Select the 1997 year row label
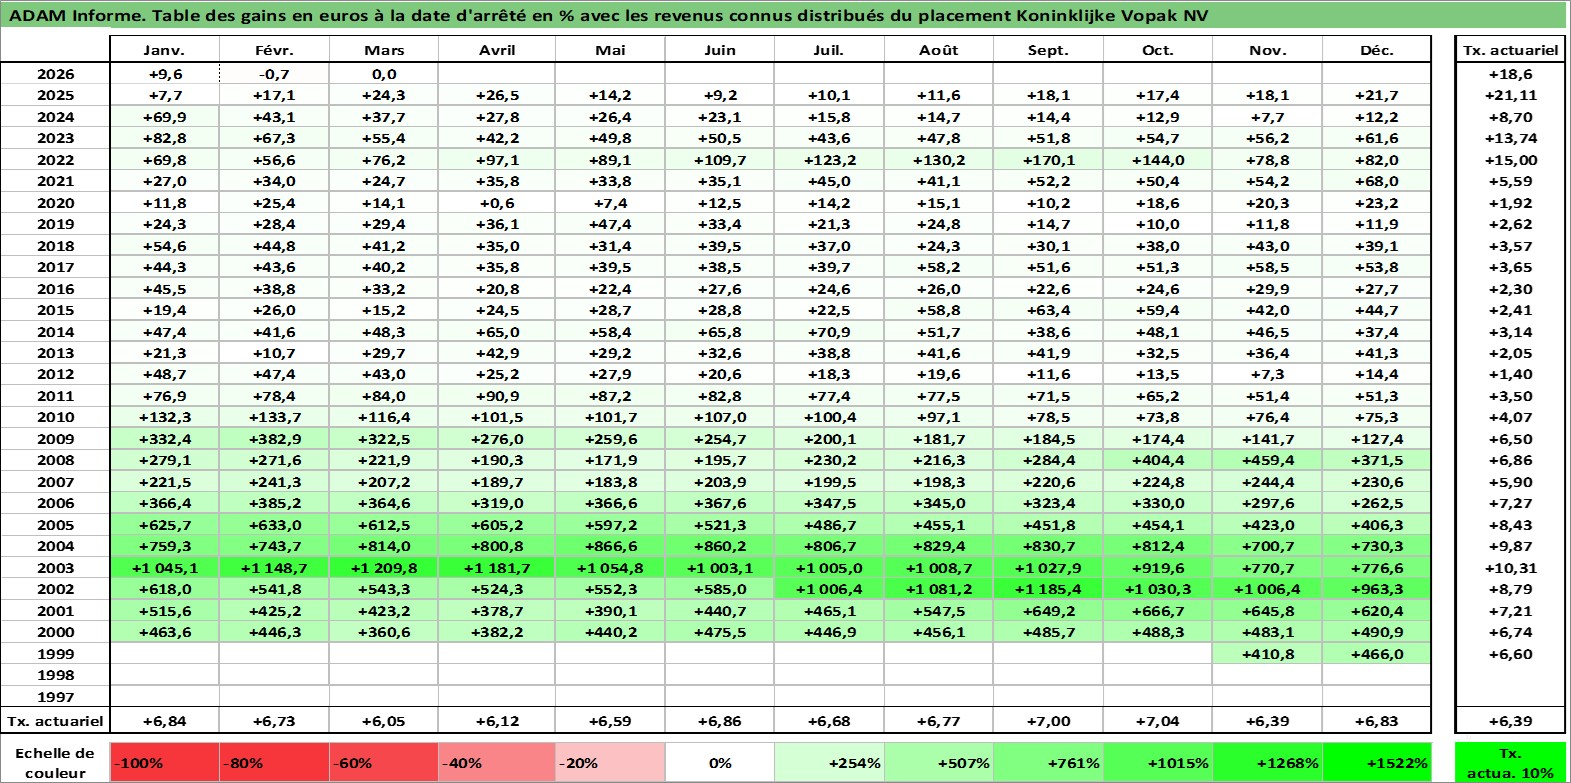The height and width of the screenshot is (783, 1571). [x=55, y=697]
